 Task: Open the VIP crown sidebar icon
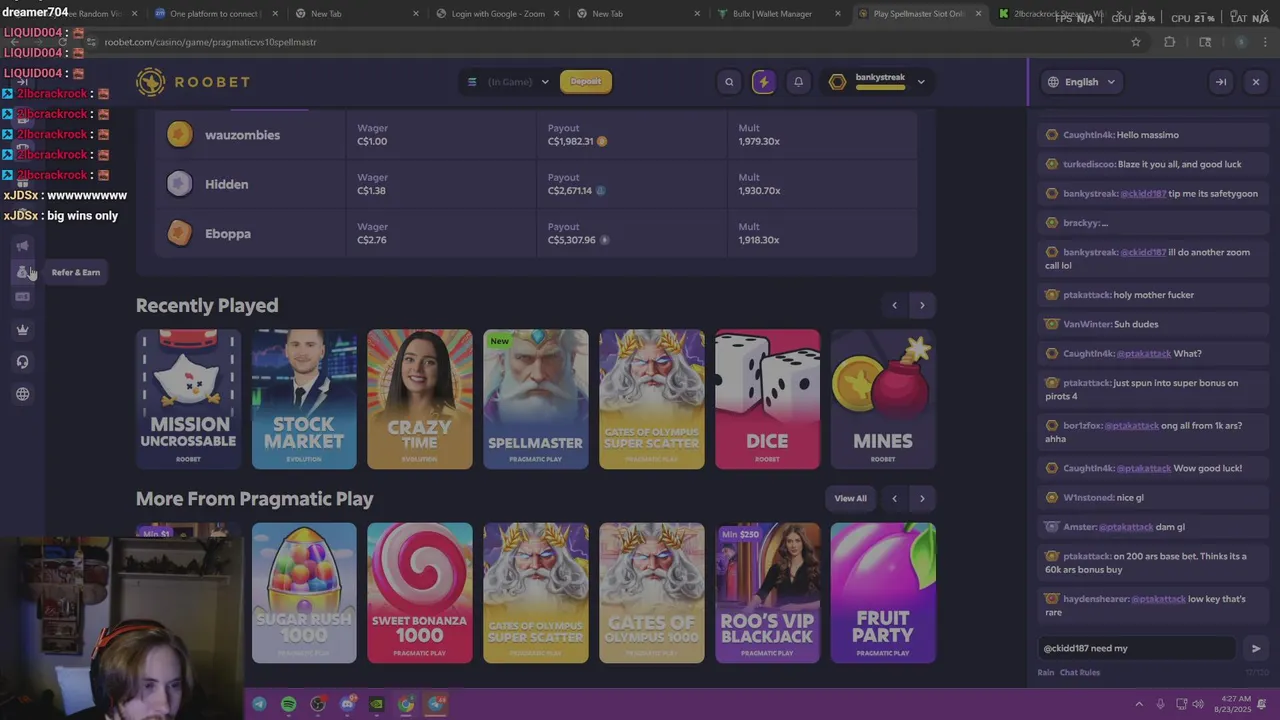point(22,330)
